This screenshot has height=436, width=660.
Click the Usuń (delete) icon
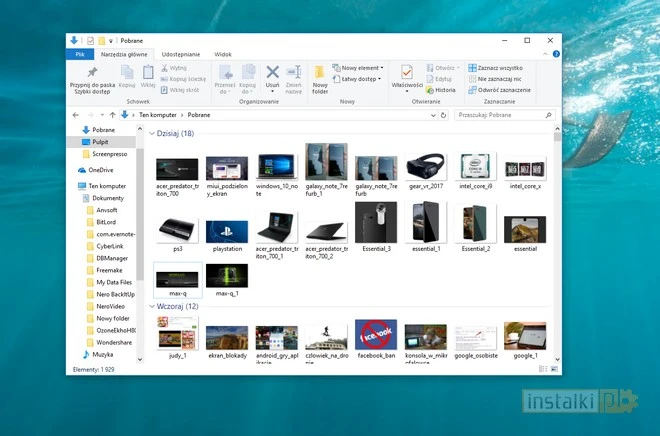[272, 73]
